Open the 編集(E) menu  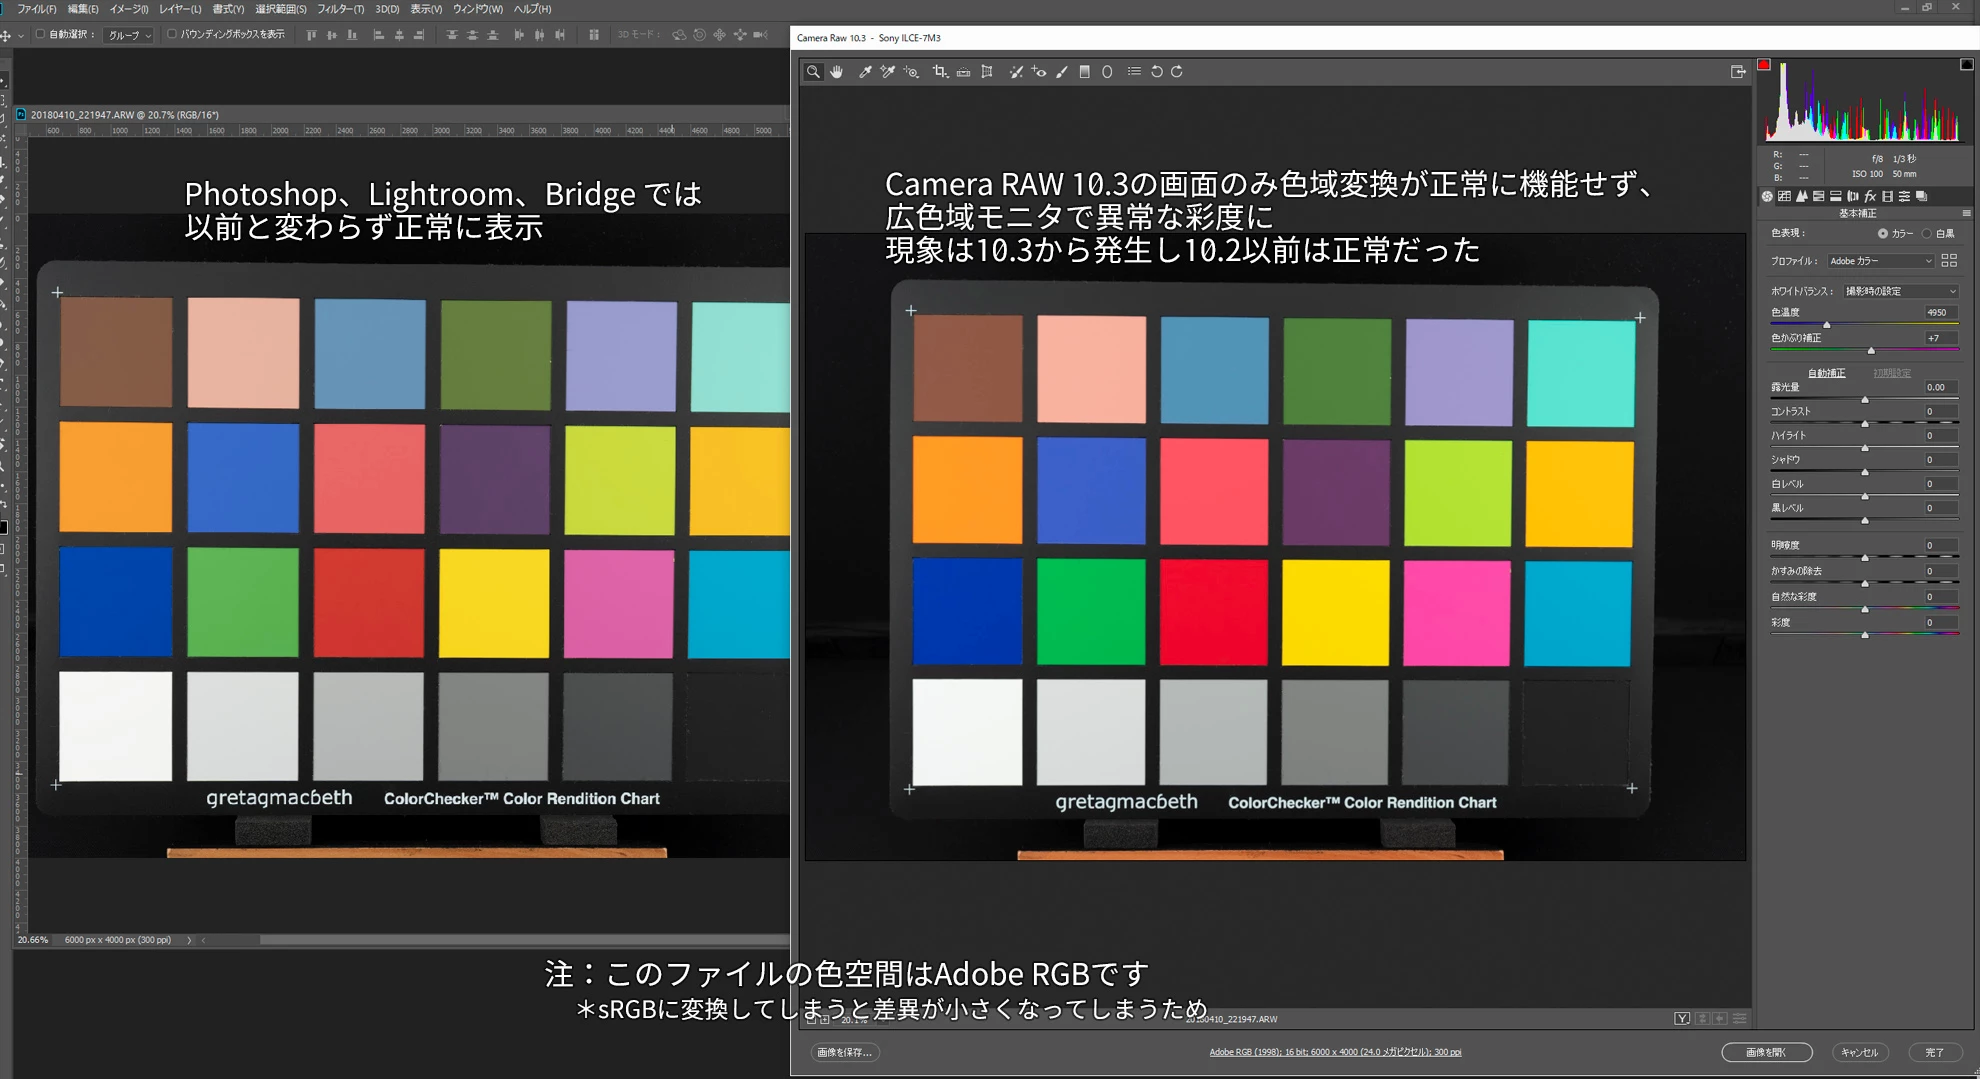coord(83,9)
